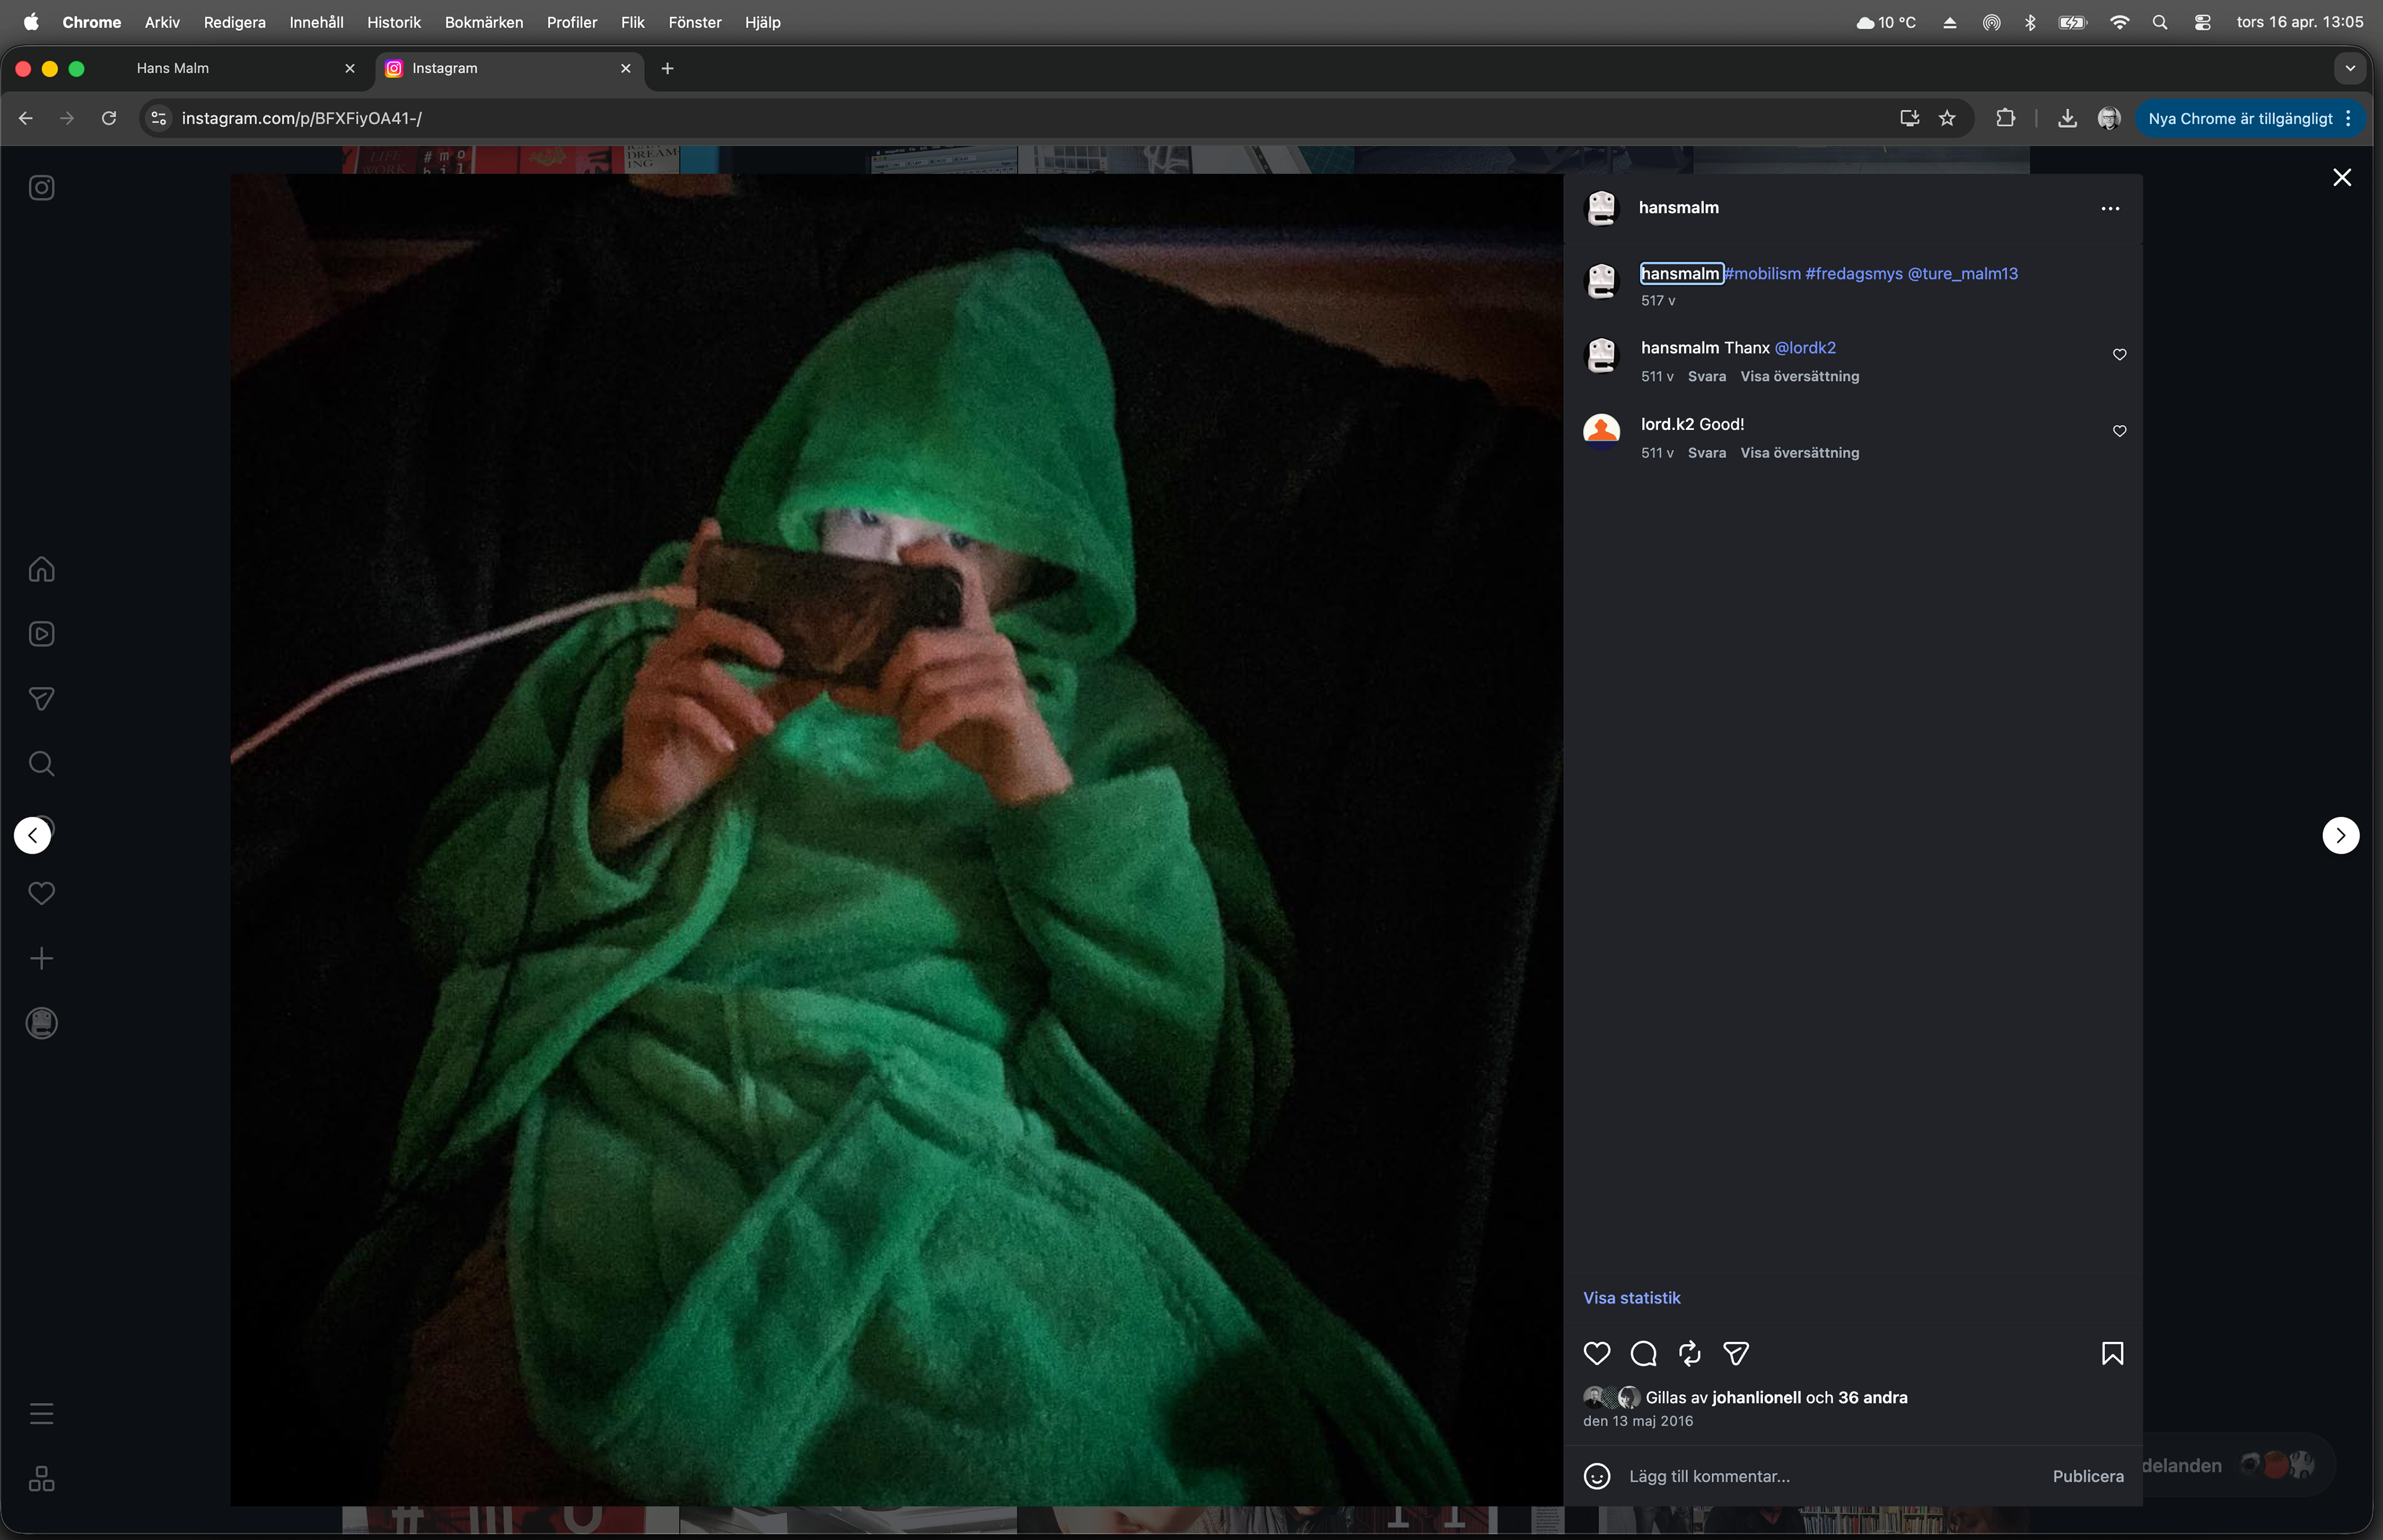Open Reels in the sidebar
The height and width of the screenshot is (1540, 2383).
[x=41, y=634]
